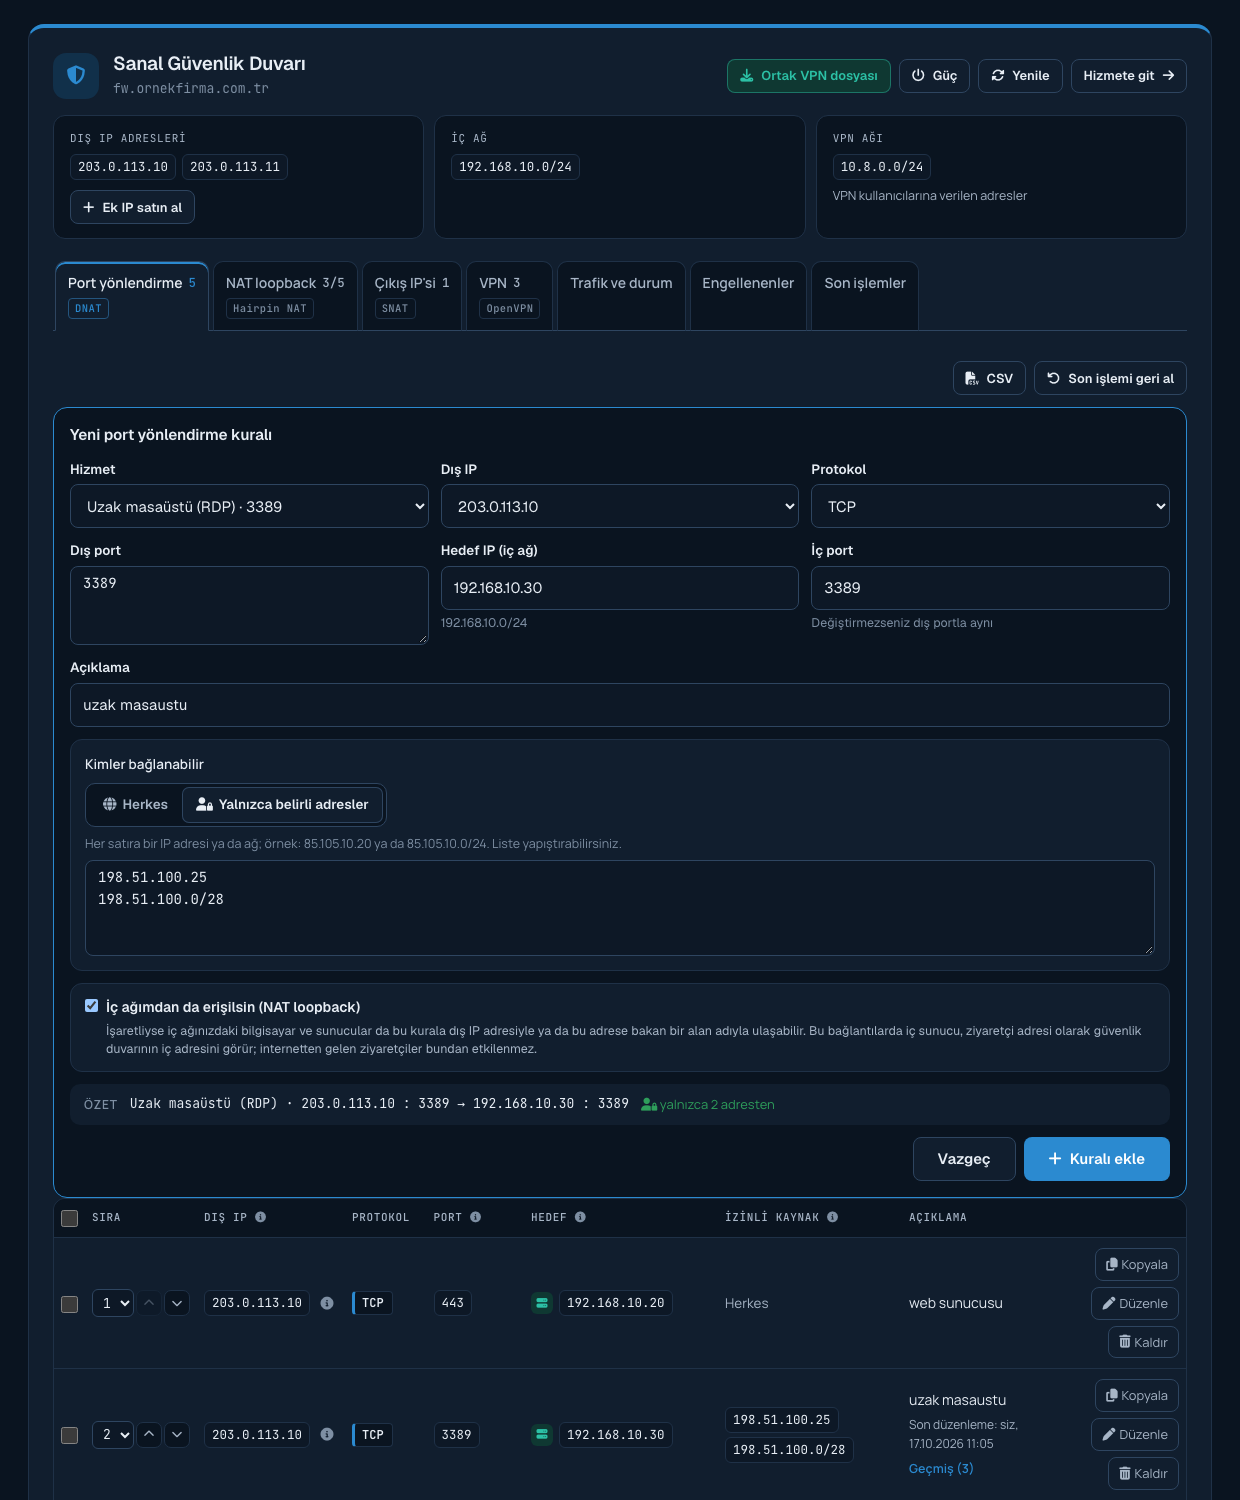
Task: Refresh with the Yenile button
Action: pyautogui.click(x=1020, y=76)
